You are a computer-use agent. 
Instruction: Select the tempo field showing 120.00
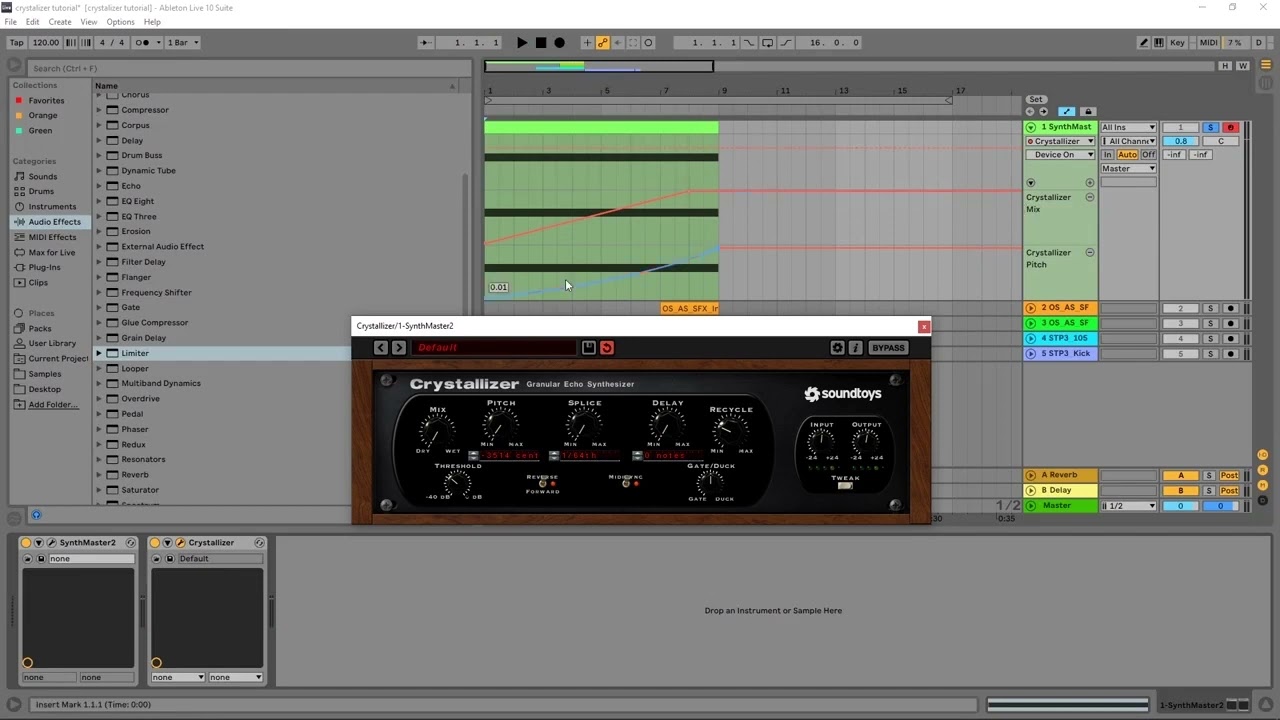46,42
